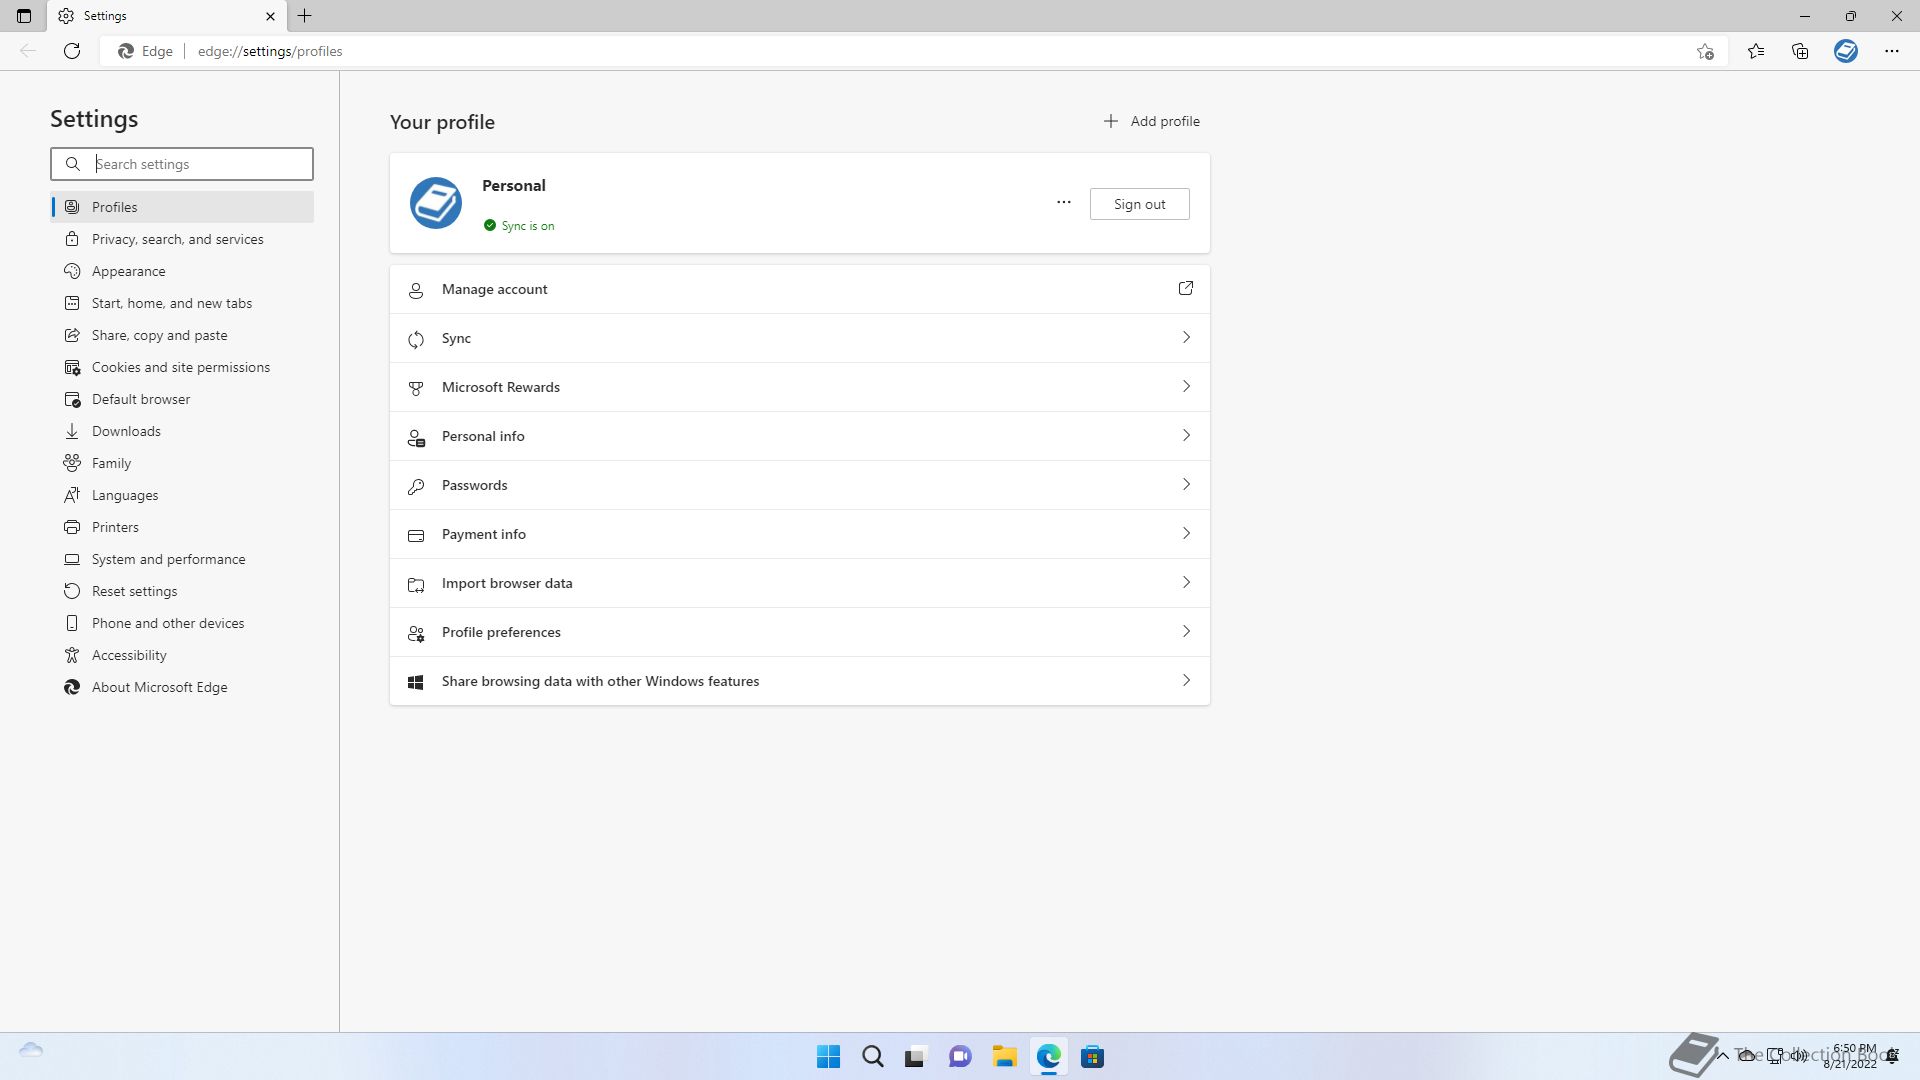
Task: Click the Microsoft Edge taskbar icon
Action: pos(1048,1057)
